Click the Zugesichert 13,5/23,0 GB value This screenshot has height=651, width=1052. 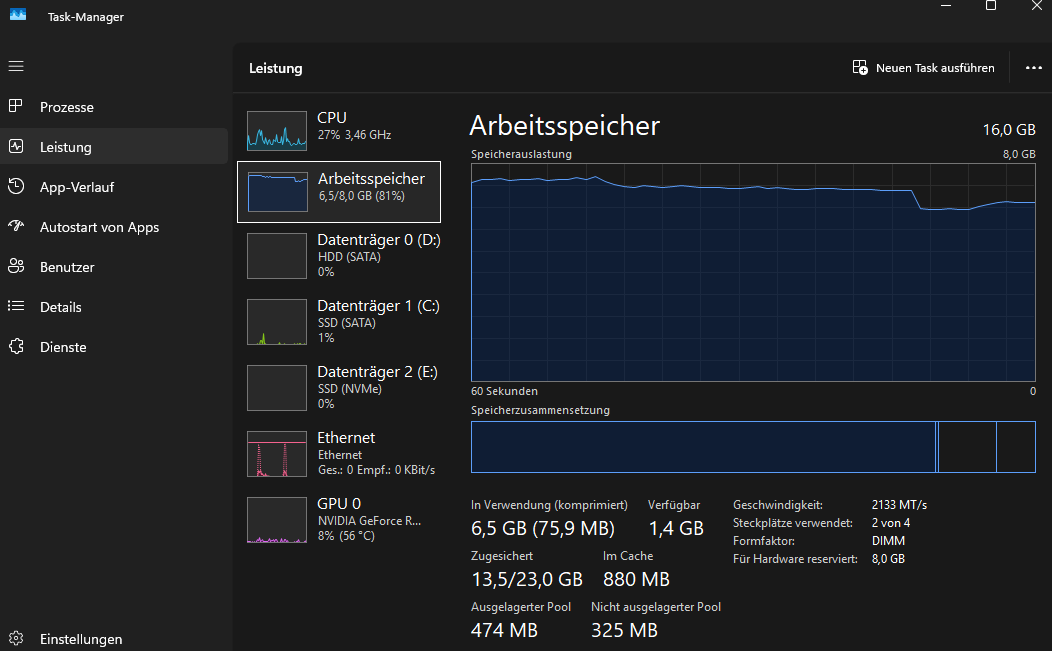point(527,579)
